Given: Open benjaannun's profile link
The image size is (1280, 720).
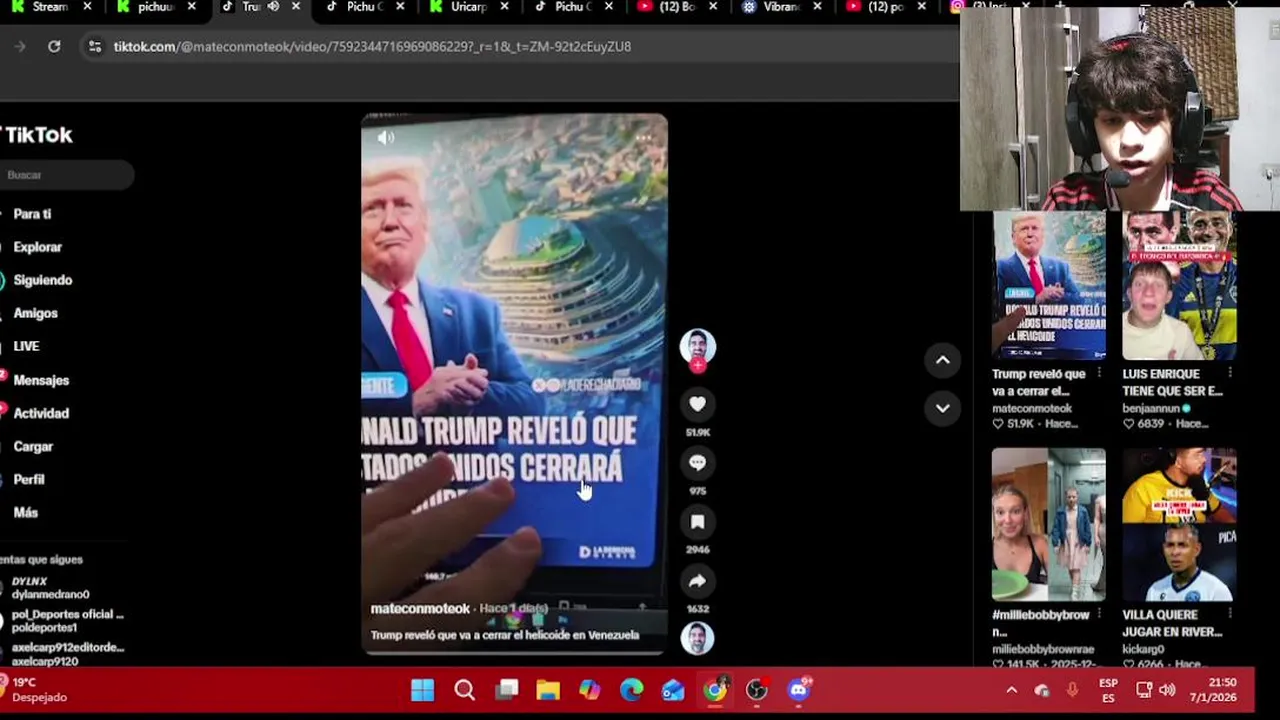Looking at the screenshot, I should 1151,408.
